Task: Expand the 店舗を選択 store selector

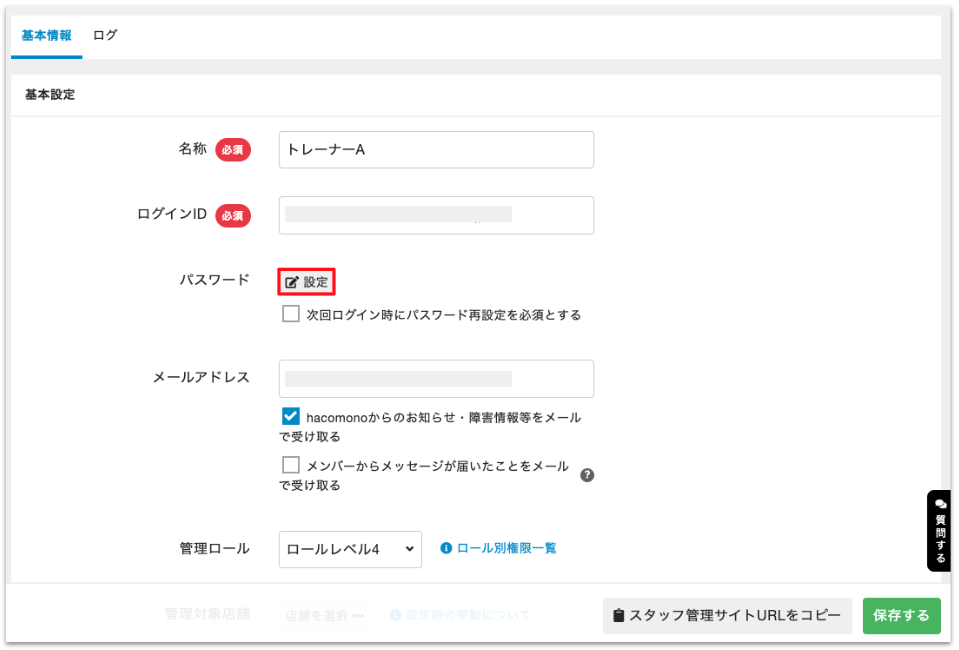Action: (325, 615)
